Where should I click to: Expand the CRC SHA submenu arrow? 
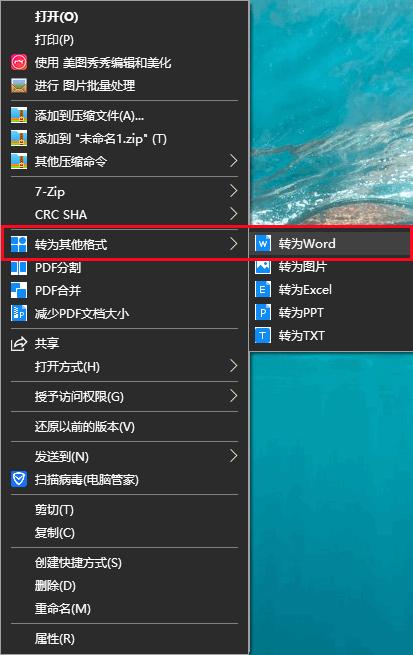pyautogui.click(x=233, y=214)
